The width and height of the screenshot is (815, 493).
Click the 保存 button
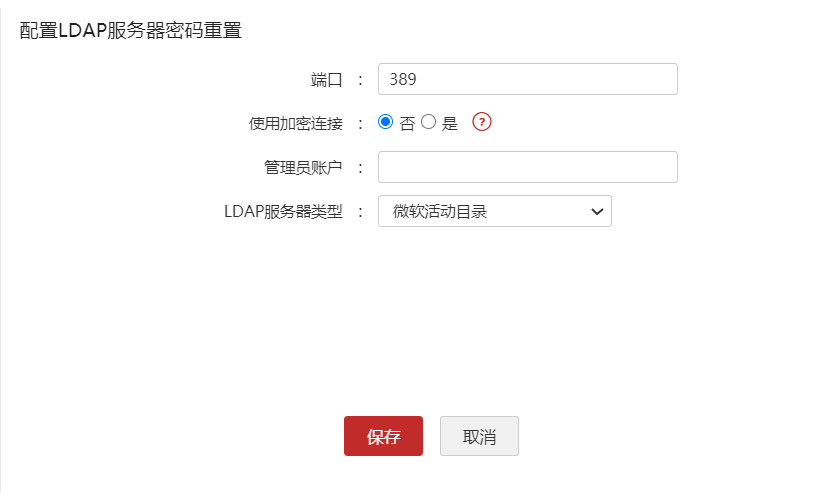click(x=383, y=436)
